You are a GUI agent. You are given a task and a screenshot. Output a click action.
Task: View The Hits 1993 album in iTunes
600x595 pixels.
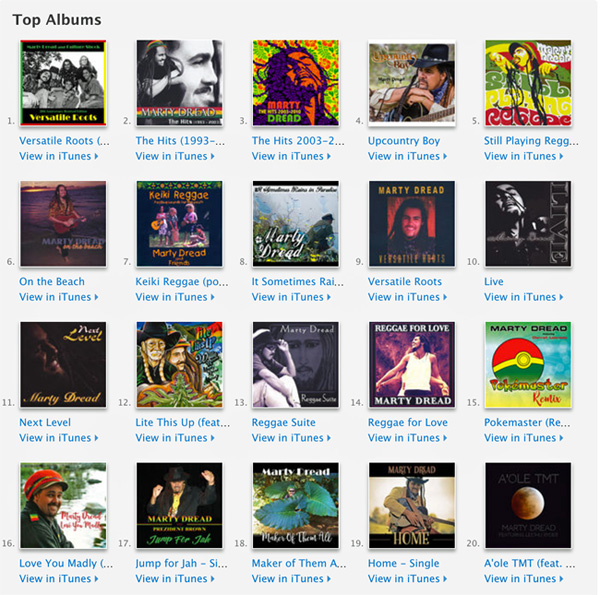click(x=175, y=156)
